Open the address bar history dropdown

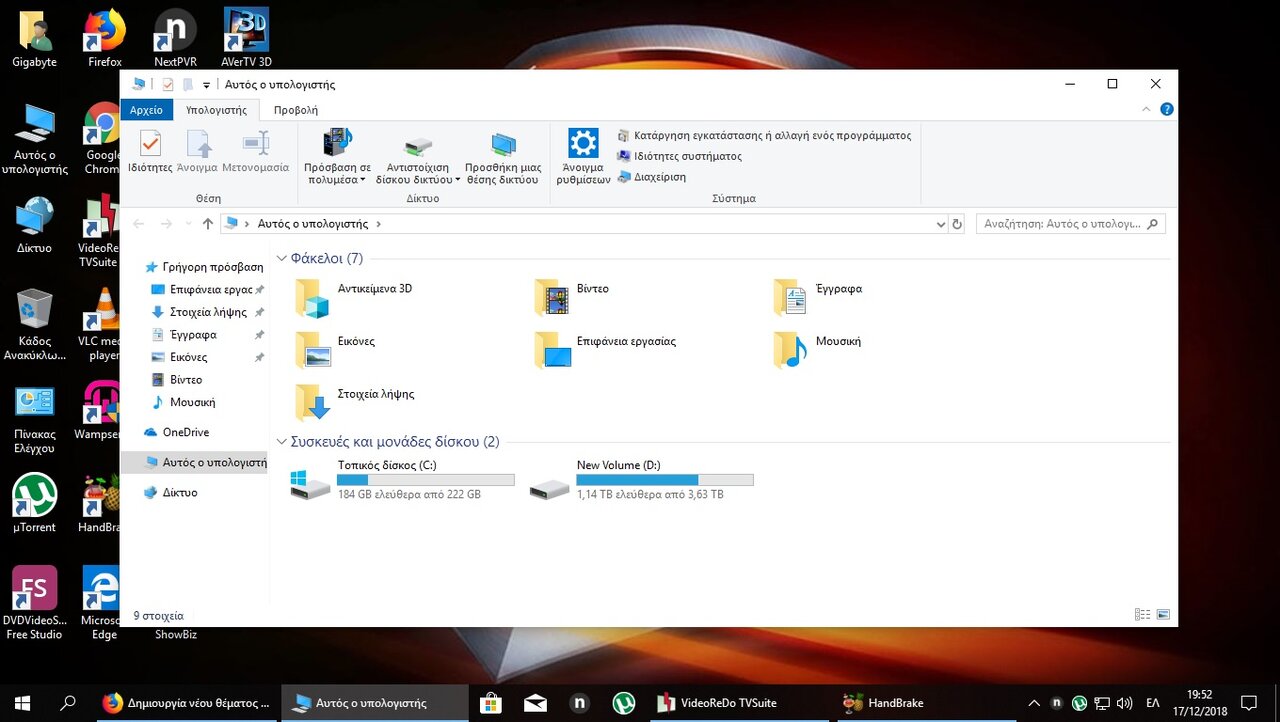[940, 225]
